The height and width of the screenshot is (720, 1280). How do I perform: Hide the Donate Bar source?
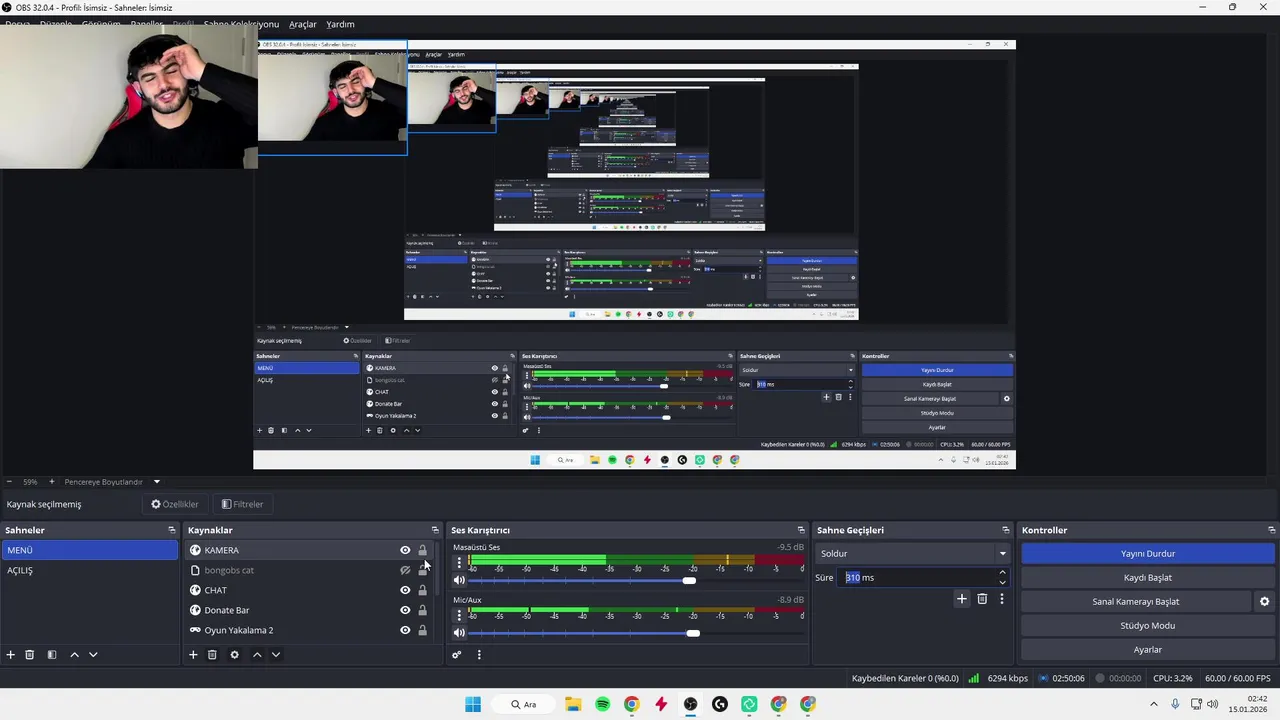click(x=405, y=610)
